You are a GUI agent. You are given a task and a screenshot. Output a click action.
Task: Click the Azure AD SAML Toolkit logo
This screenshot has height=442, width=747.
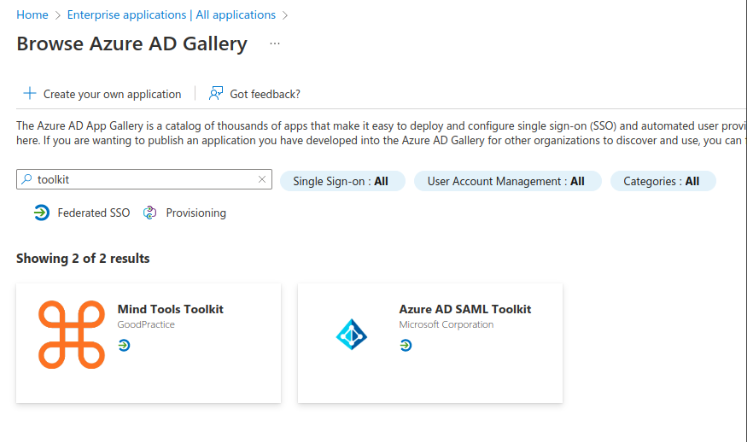click(352, 335)
